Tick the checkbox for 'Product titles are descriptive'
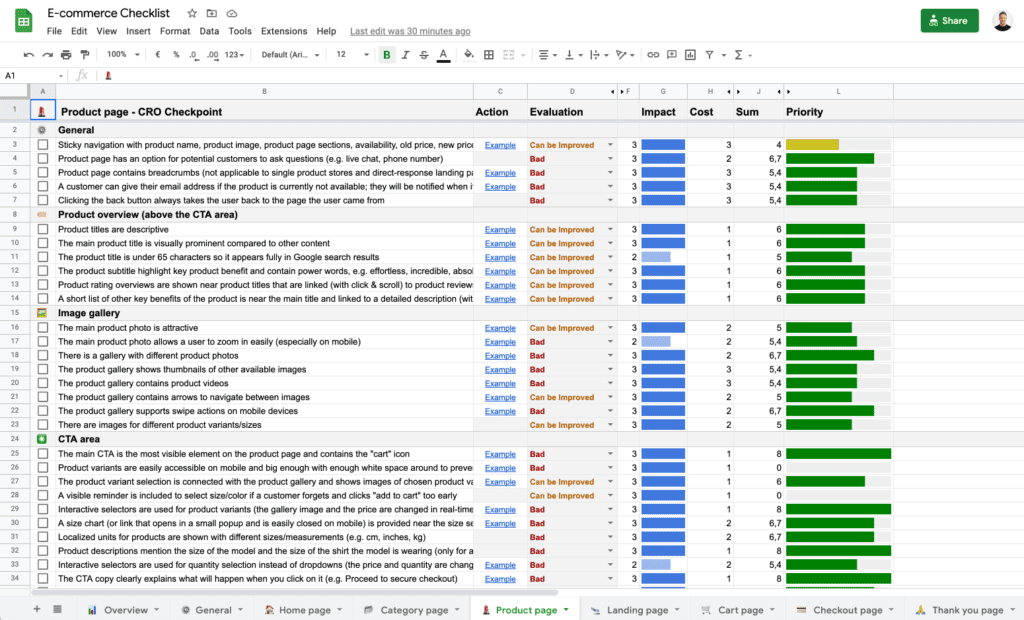This screenshot has width=1024, height=620. [x=42, y=229]
